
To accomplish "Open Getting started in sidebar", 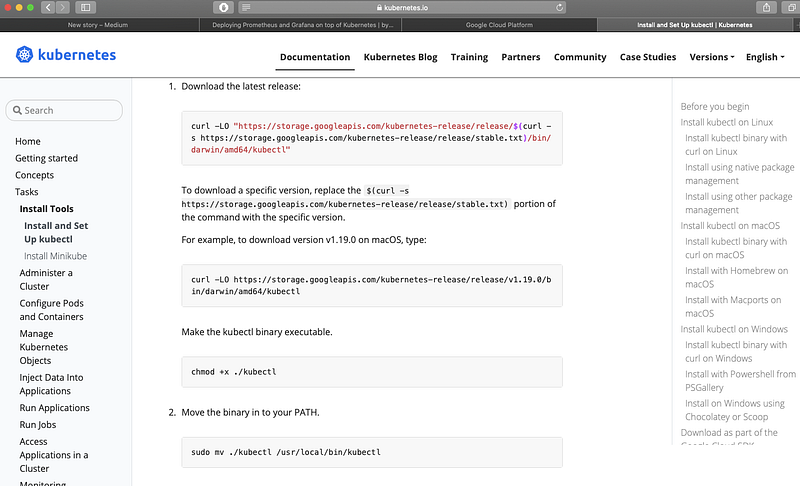I will coord(46,158).
